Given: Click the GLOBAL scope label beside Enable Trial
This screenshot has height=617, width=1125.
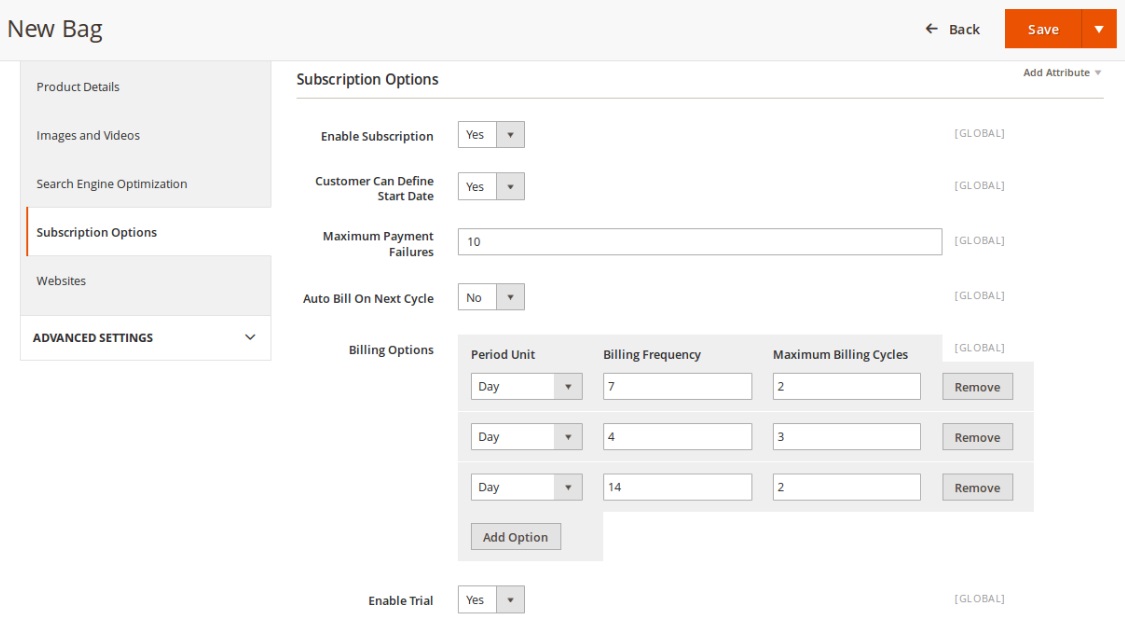Looking at the screenshot, I should tap(979, 598).
